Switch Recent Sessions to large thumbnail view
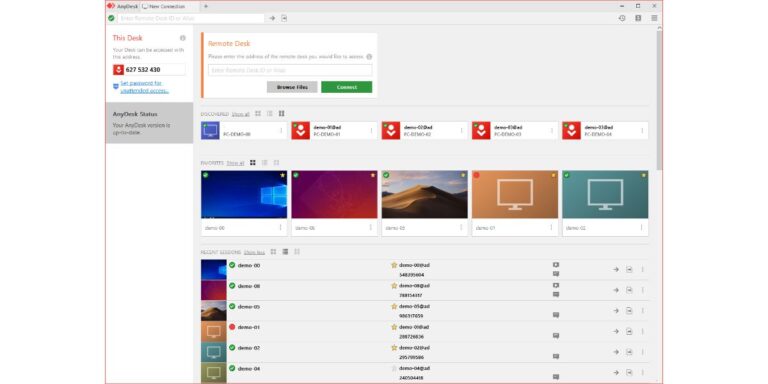Viewport: 768px width, 384px height. [297, 252]
